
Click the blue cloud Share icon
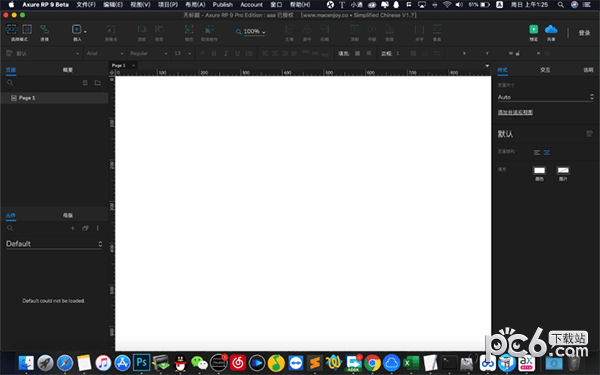point(551,29)
